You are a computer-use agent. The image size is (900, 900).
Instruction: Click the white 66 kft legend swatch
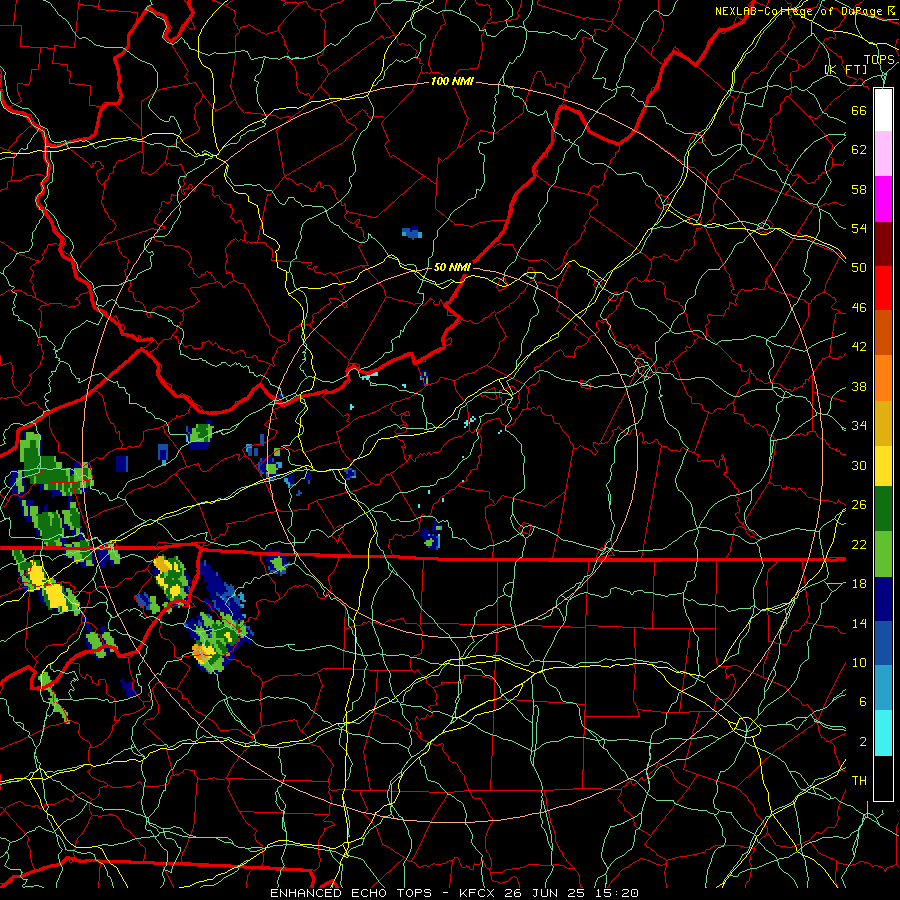point(883,110)
